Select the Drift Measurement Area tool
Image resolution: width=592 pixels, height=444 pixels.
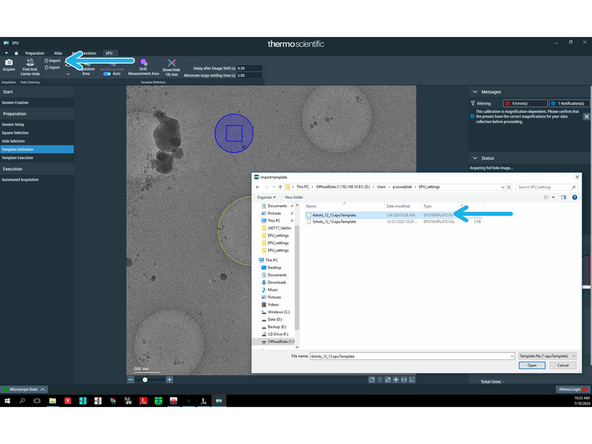[x=143, y=67]
